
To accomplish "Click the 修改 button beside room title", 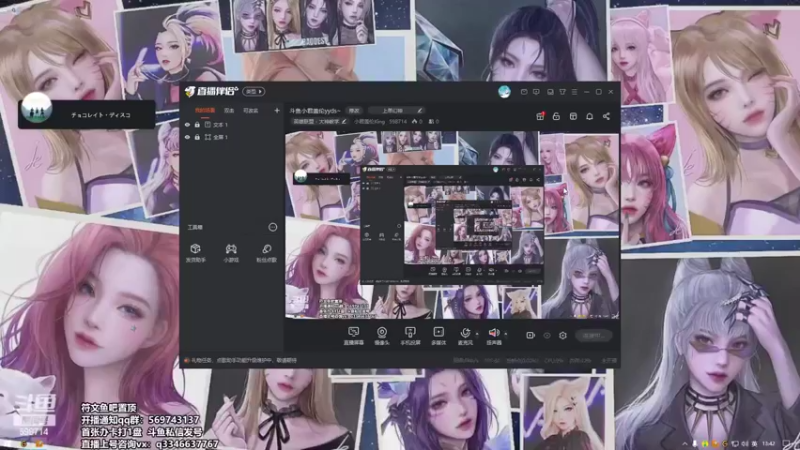I will [x=354, y=110].
